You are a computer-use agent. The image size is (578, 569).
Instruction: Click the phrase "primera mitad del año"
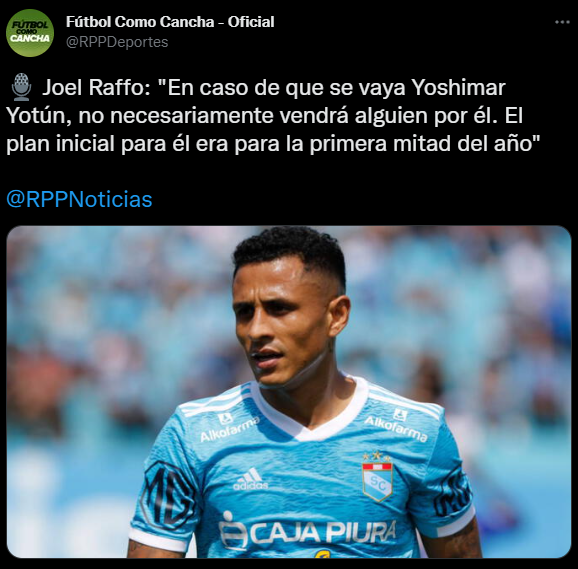(x=424, y=143)
